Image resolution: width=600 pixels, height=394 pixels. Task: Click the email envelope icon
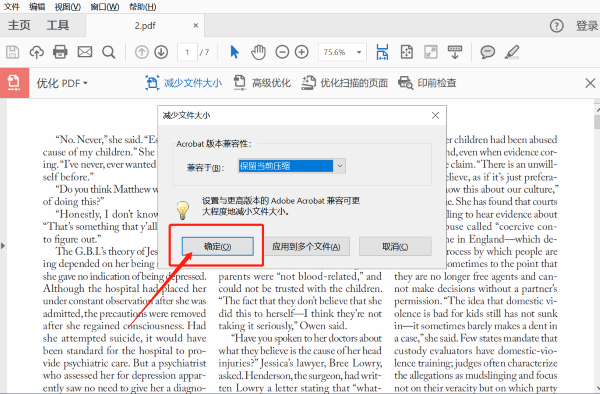click(85, 52)
